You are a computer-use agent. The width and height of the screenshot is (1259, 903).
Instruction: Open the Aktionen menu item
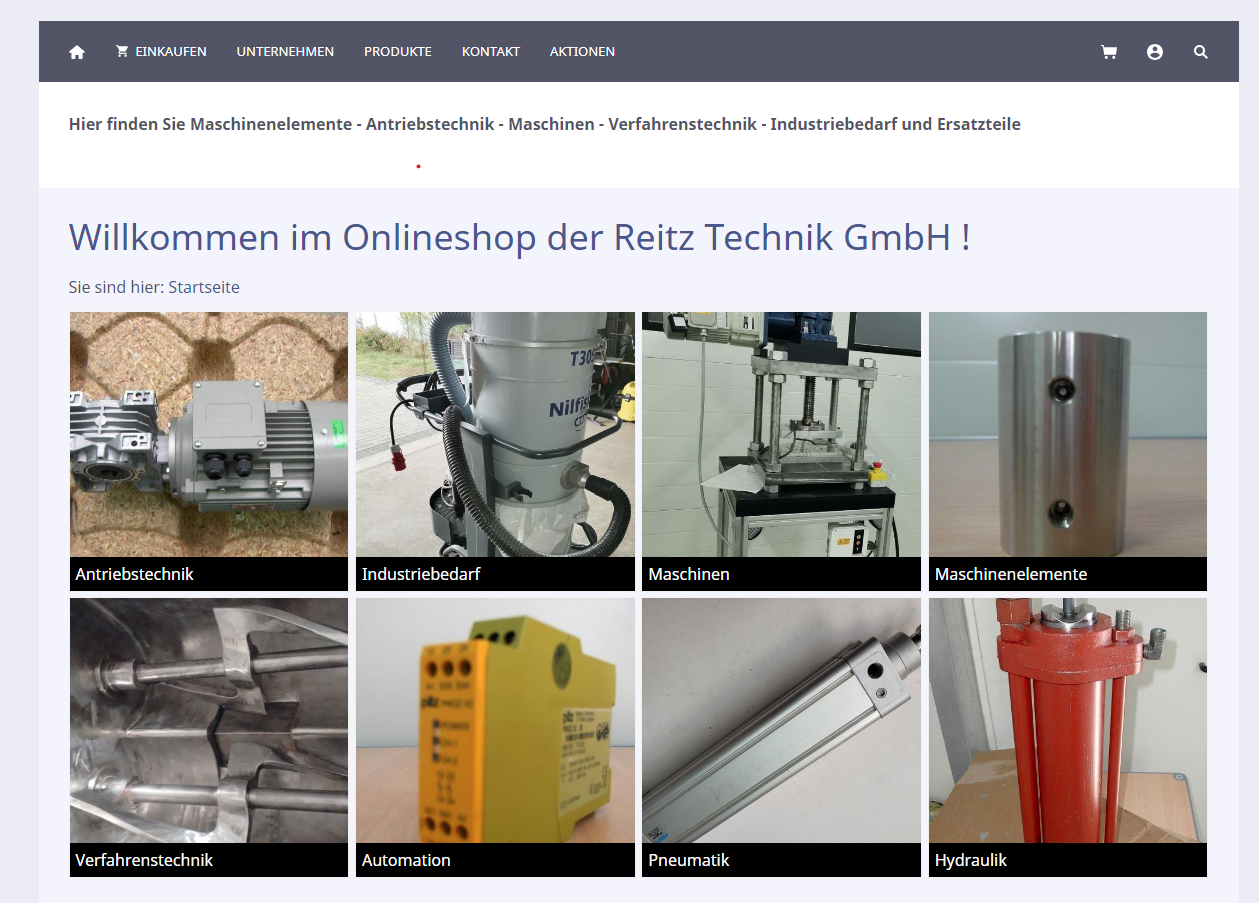tap(582, 52)
